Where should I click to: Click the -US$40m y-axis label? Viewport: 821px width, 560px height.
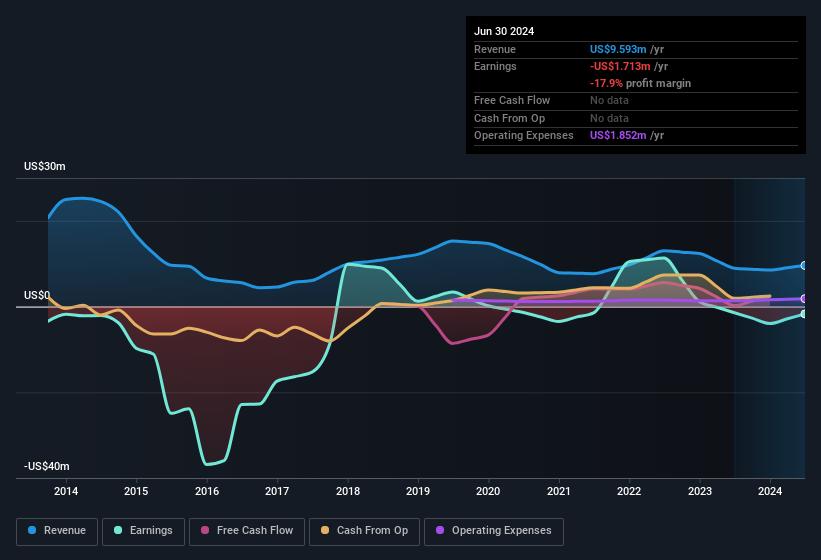click(x=47, y=466)
